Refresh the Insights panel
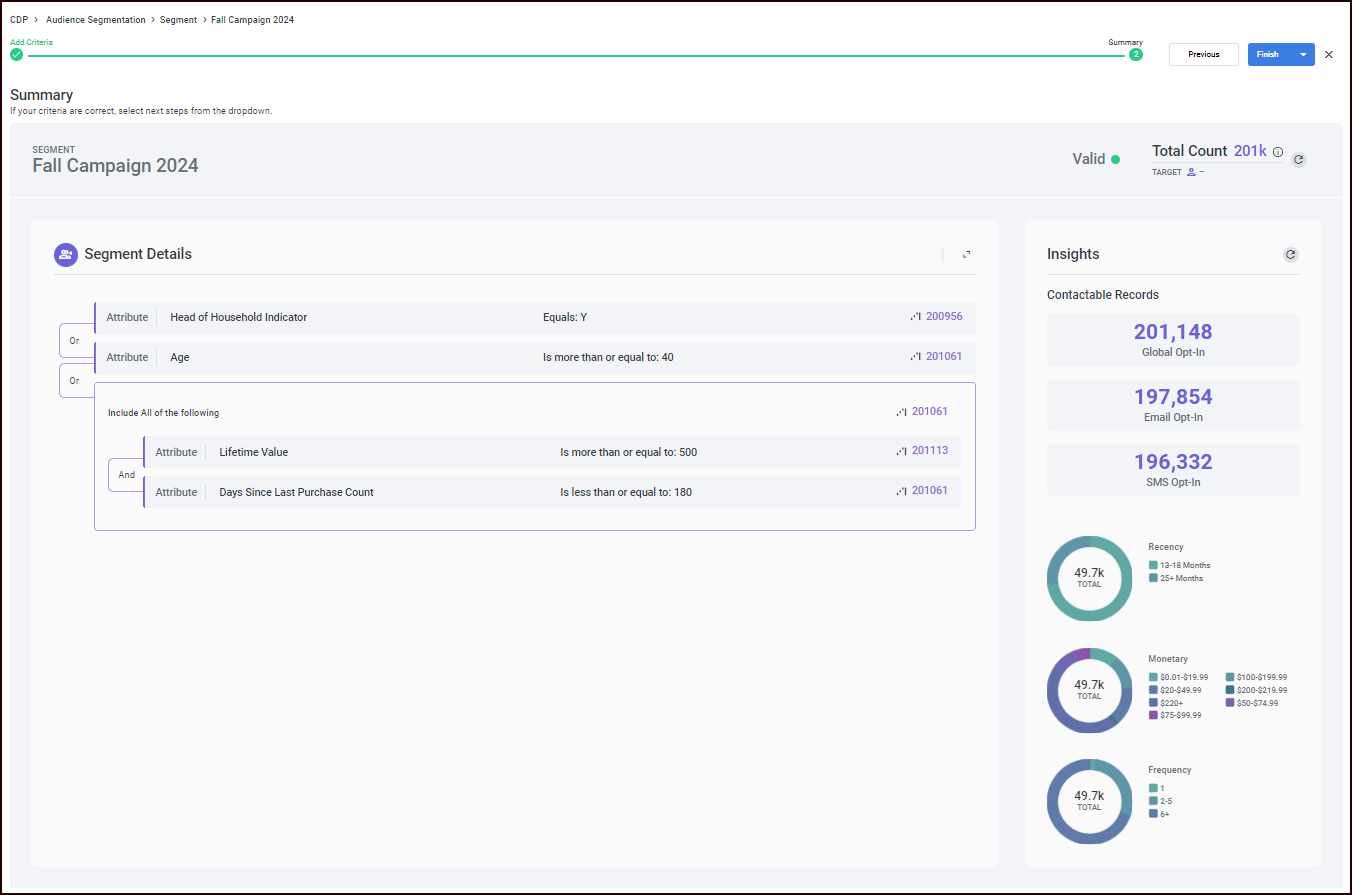Image resolution: width=1352 pixels, height=895 pixels. pyautogui.click(x=1290, y=255)
